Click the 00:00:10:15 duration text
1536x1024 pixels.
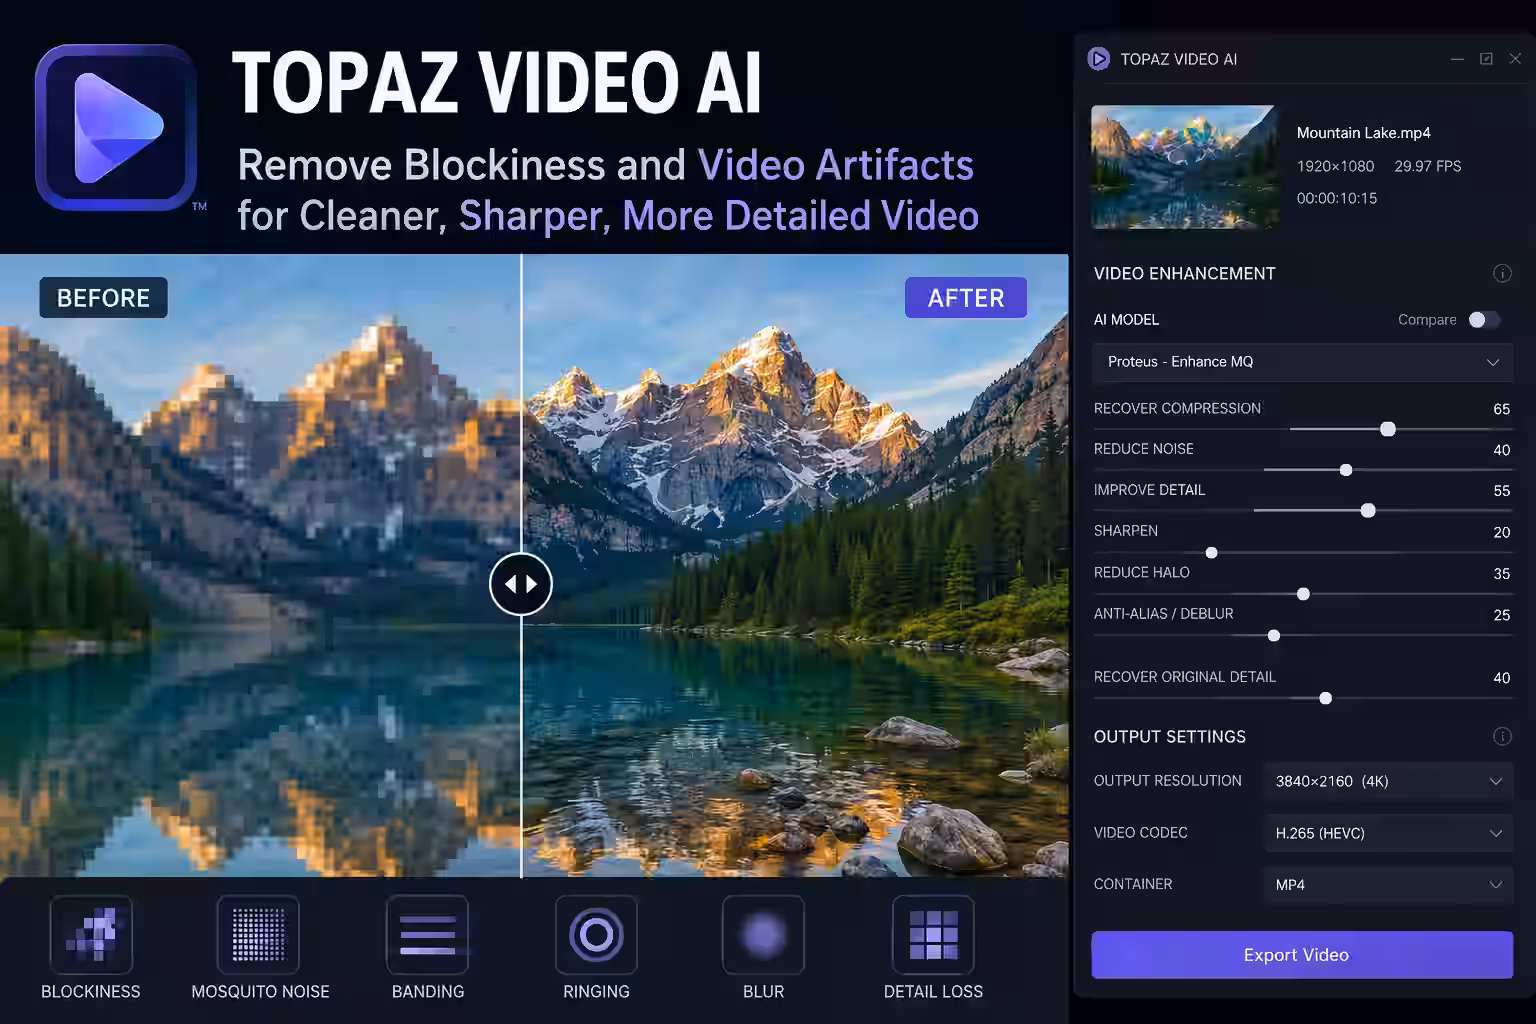[1337, 198]
